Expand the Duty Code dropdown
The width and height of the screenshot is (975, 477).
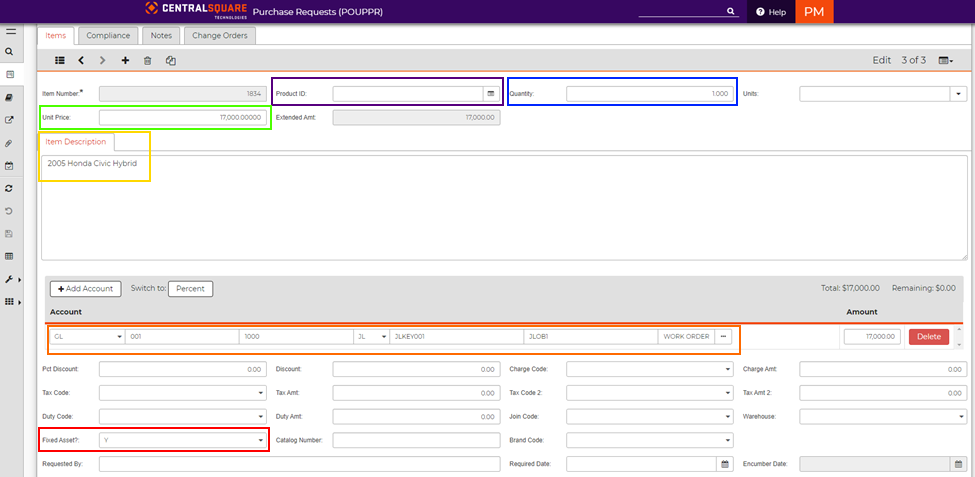point(182,417)
